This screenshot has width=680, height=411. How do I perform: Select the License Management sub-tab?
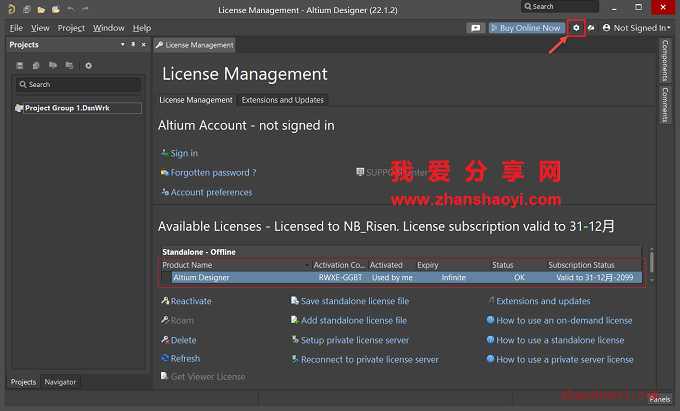tap(196, 100)
